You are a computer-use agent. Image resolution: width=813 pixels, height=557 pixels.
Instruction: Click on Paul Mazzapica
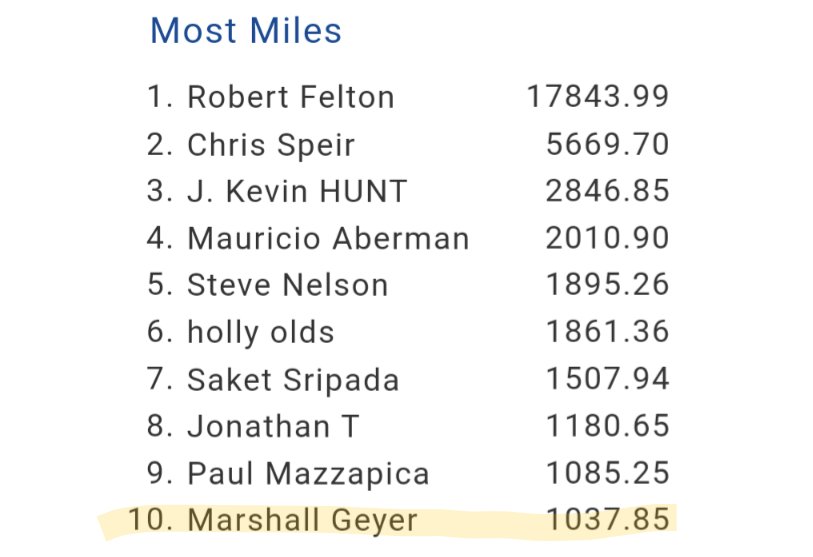(x=308, y=473)
